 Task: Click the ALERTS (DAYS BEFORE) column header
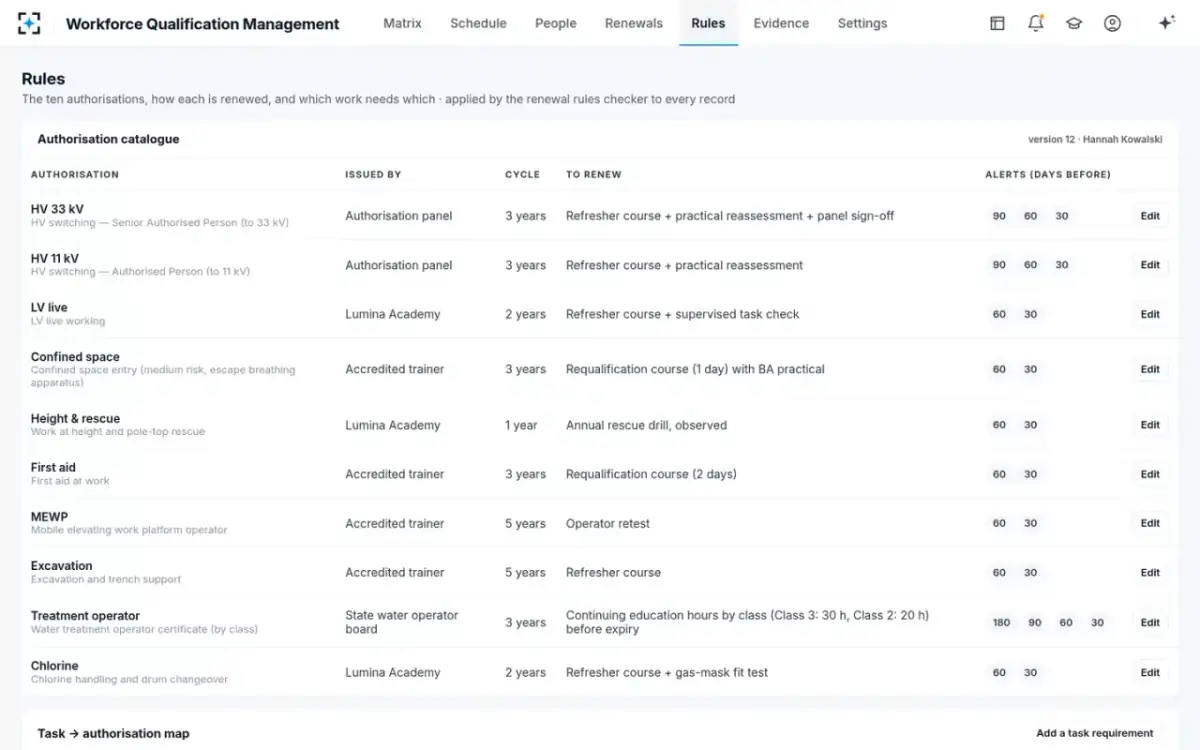(x=1048, y=174)
